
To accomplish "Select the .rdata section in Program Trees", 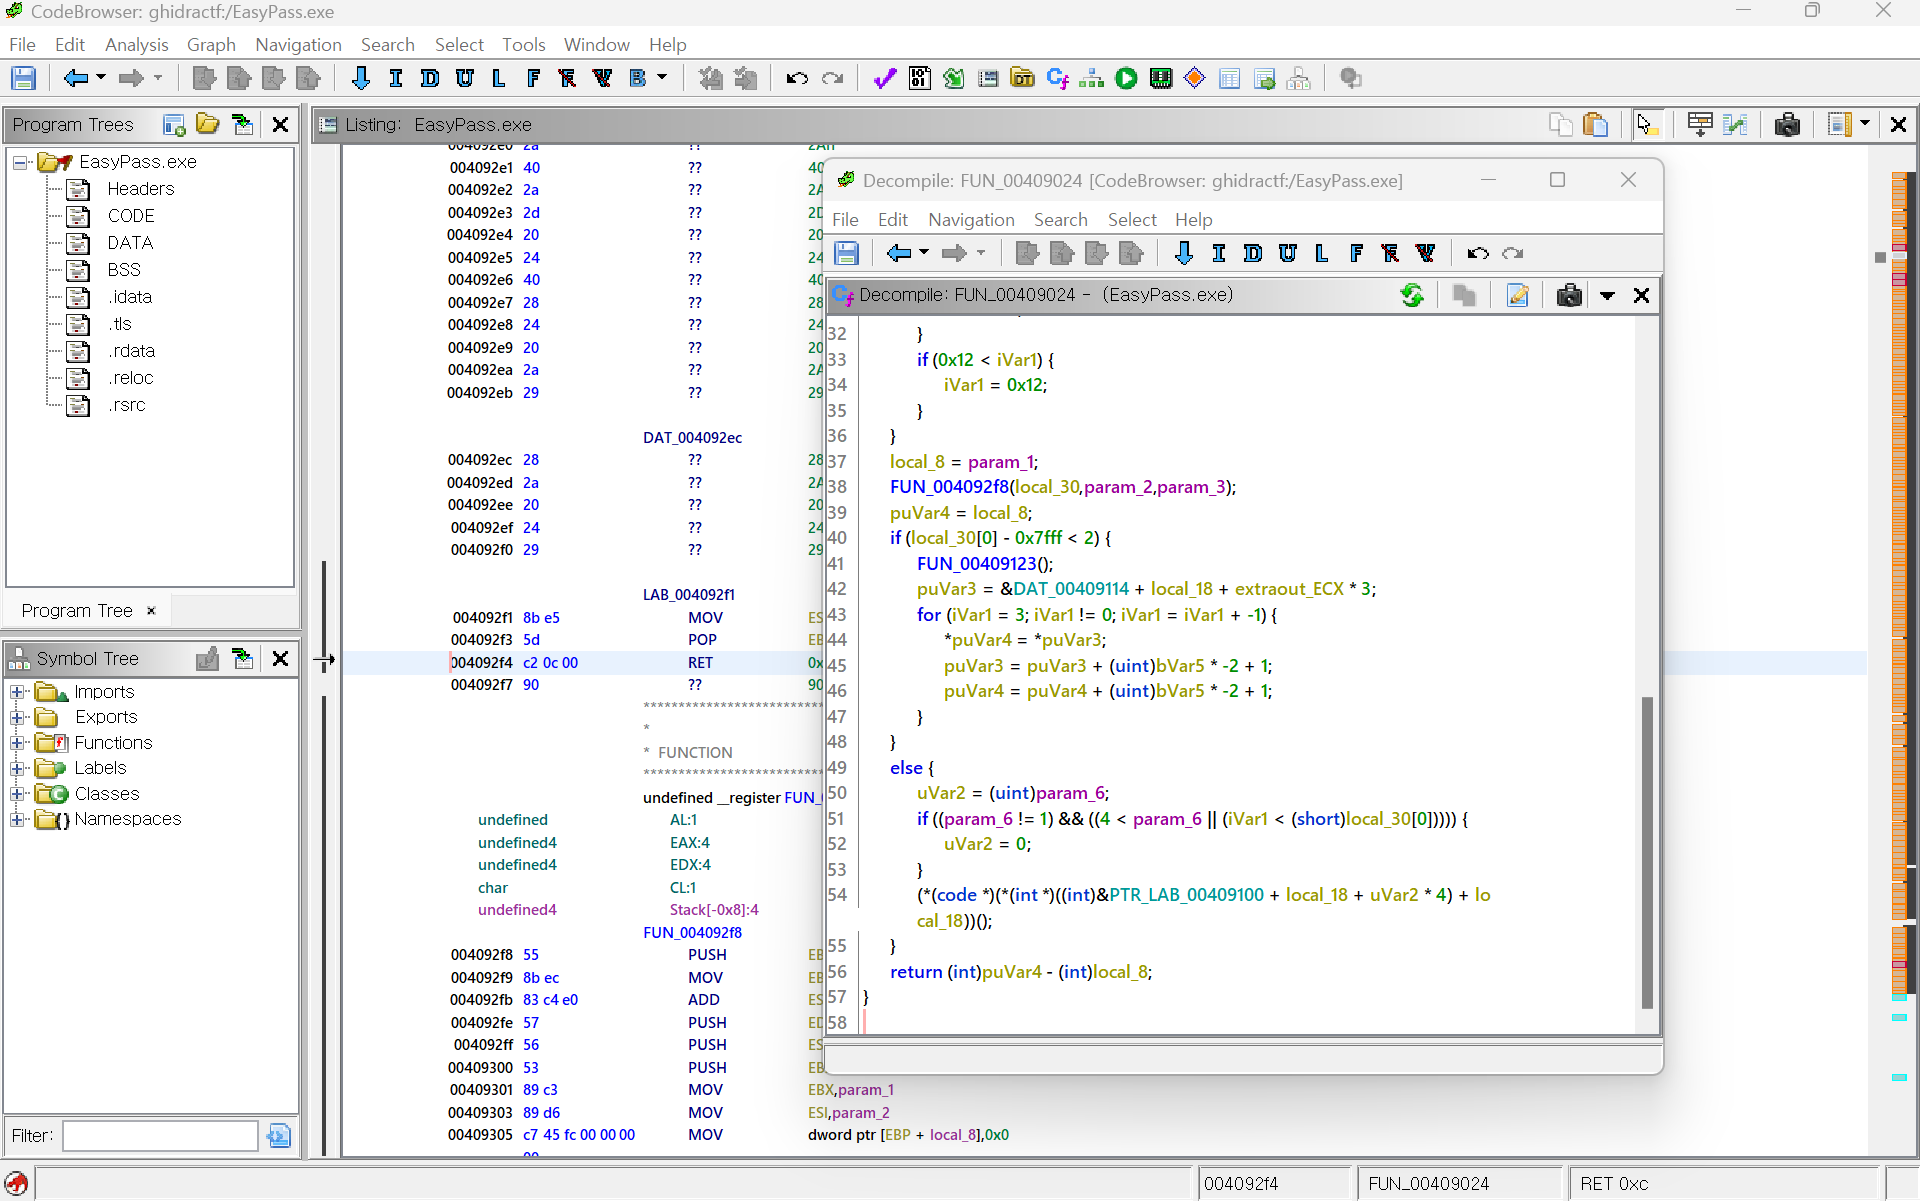I will coord(131,351).
